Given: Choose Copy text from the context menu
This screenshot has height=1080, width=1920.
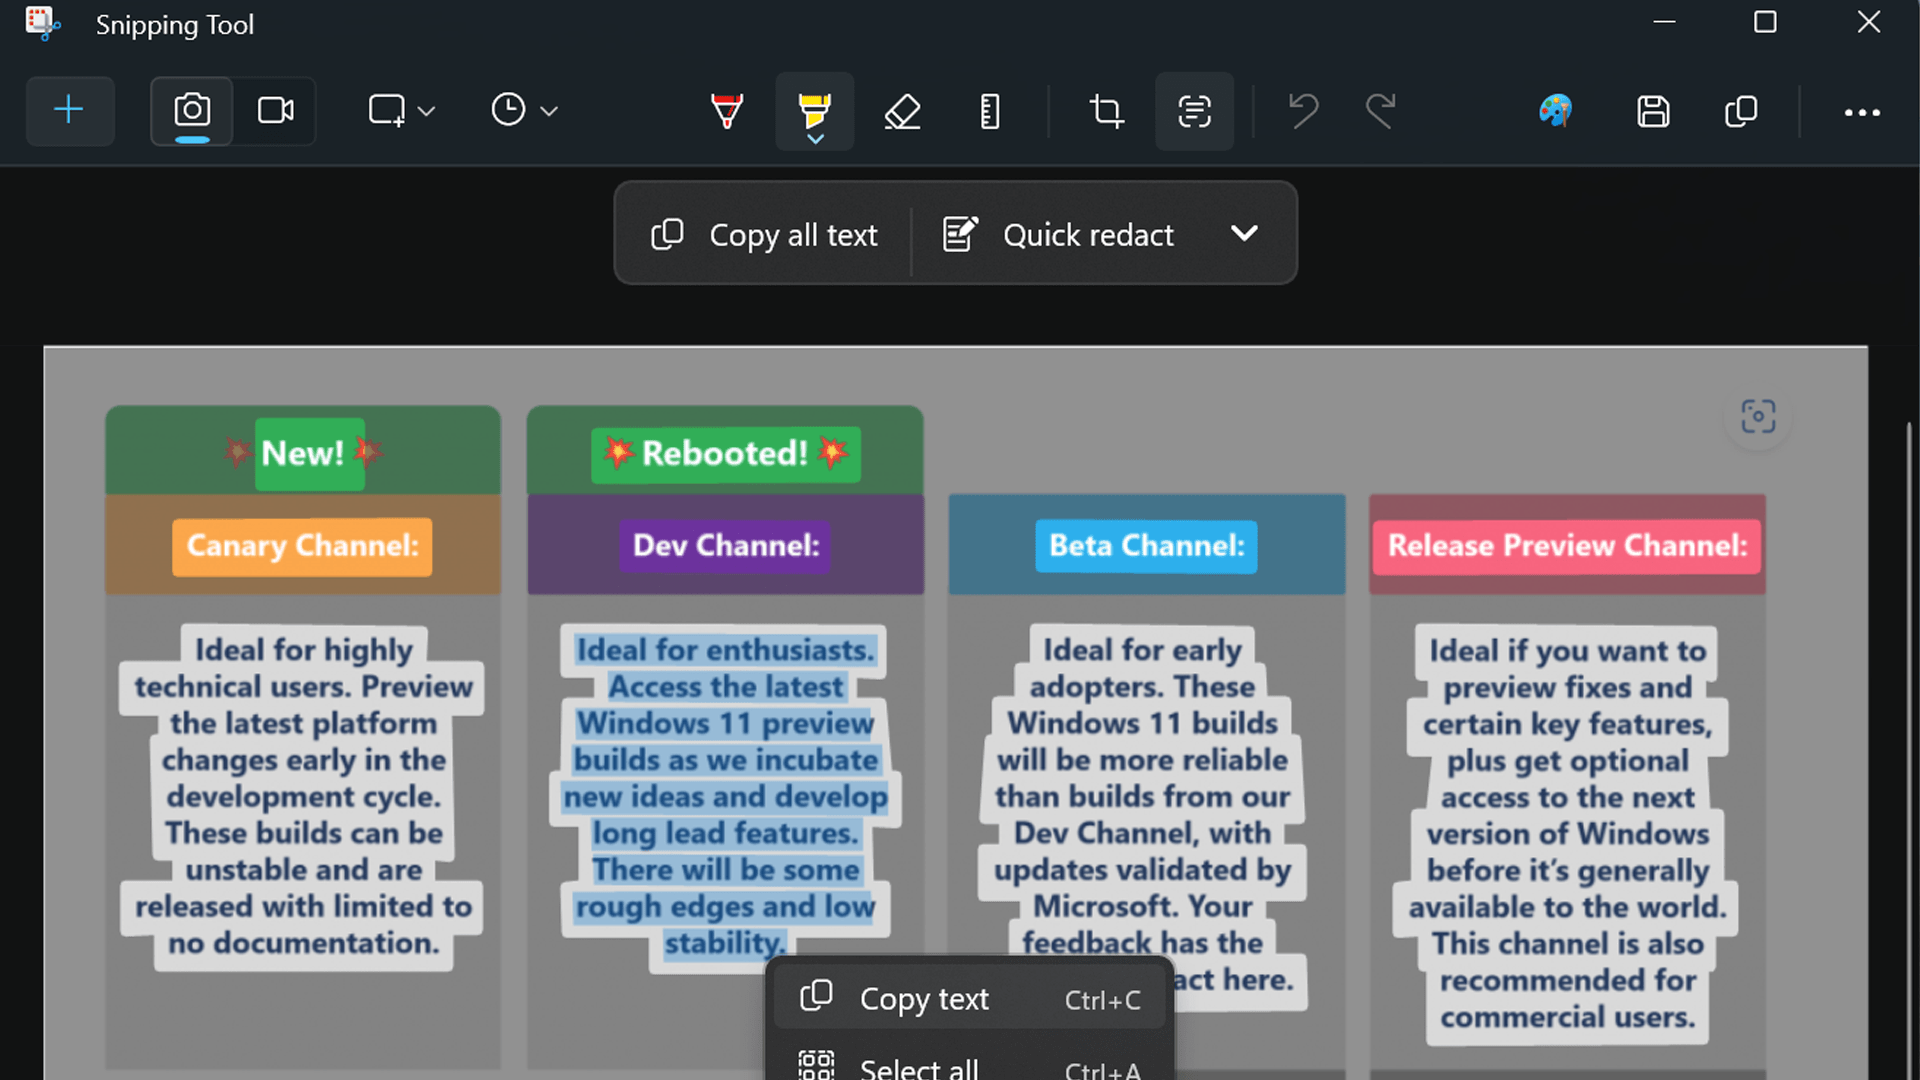Looking at the screenshot, I should tap(923, 997).
